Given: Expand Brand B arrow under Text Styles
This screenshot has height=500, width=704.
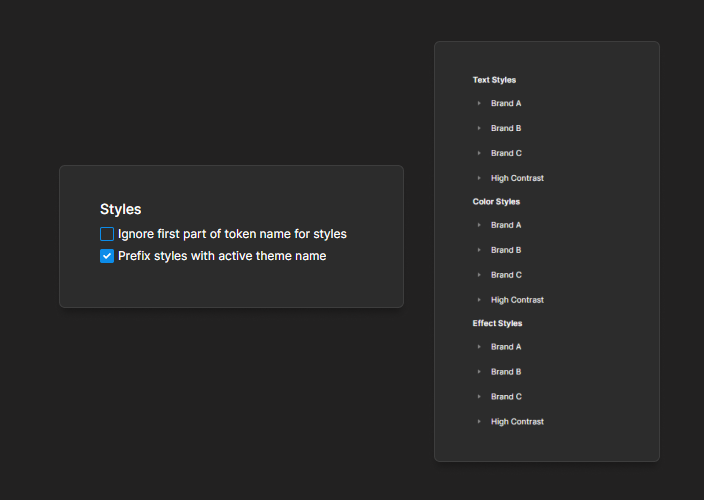Looking at the screenshot, I should pos(479,128).
